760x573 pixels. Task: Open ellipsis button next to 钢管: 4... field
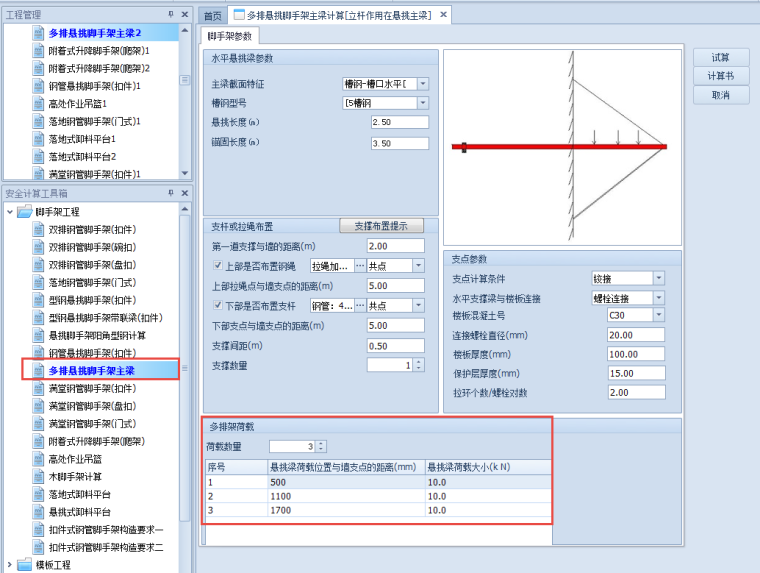click(359, 306)
